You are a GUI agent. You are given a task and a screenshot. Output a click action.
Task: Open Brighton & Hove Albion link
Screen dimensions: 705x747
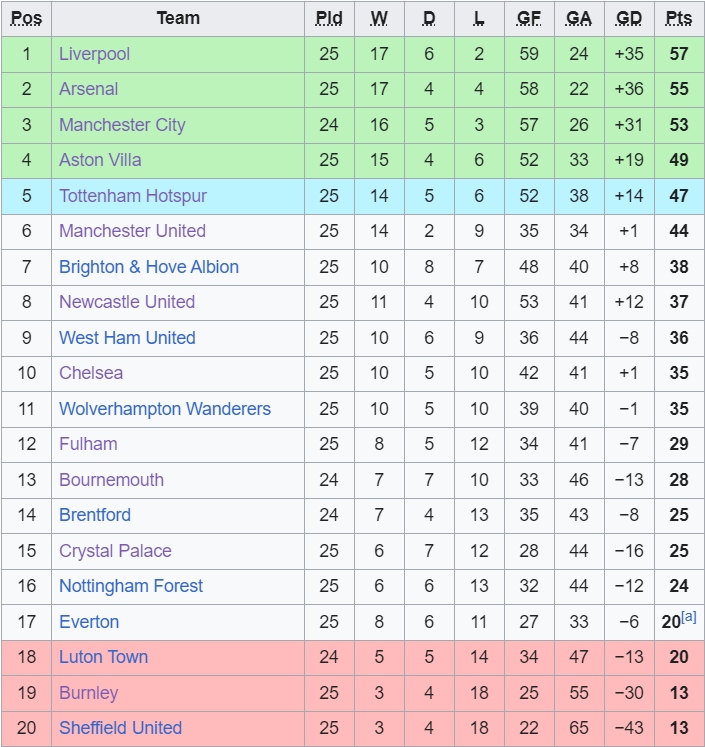(x=149, y=267)
